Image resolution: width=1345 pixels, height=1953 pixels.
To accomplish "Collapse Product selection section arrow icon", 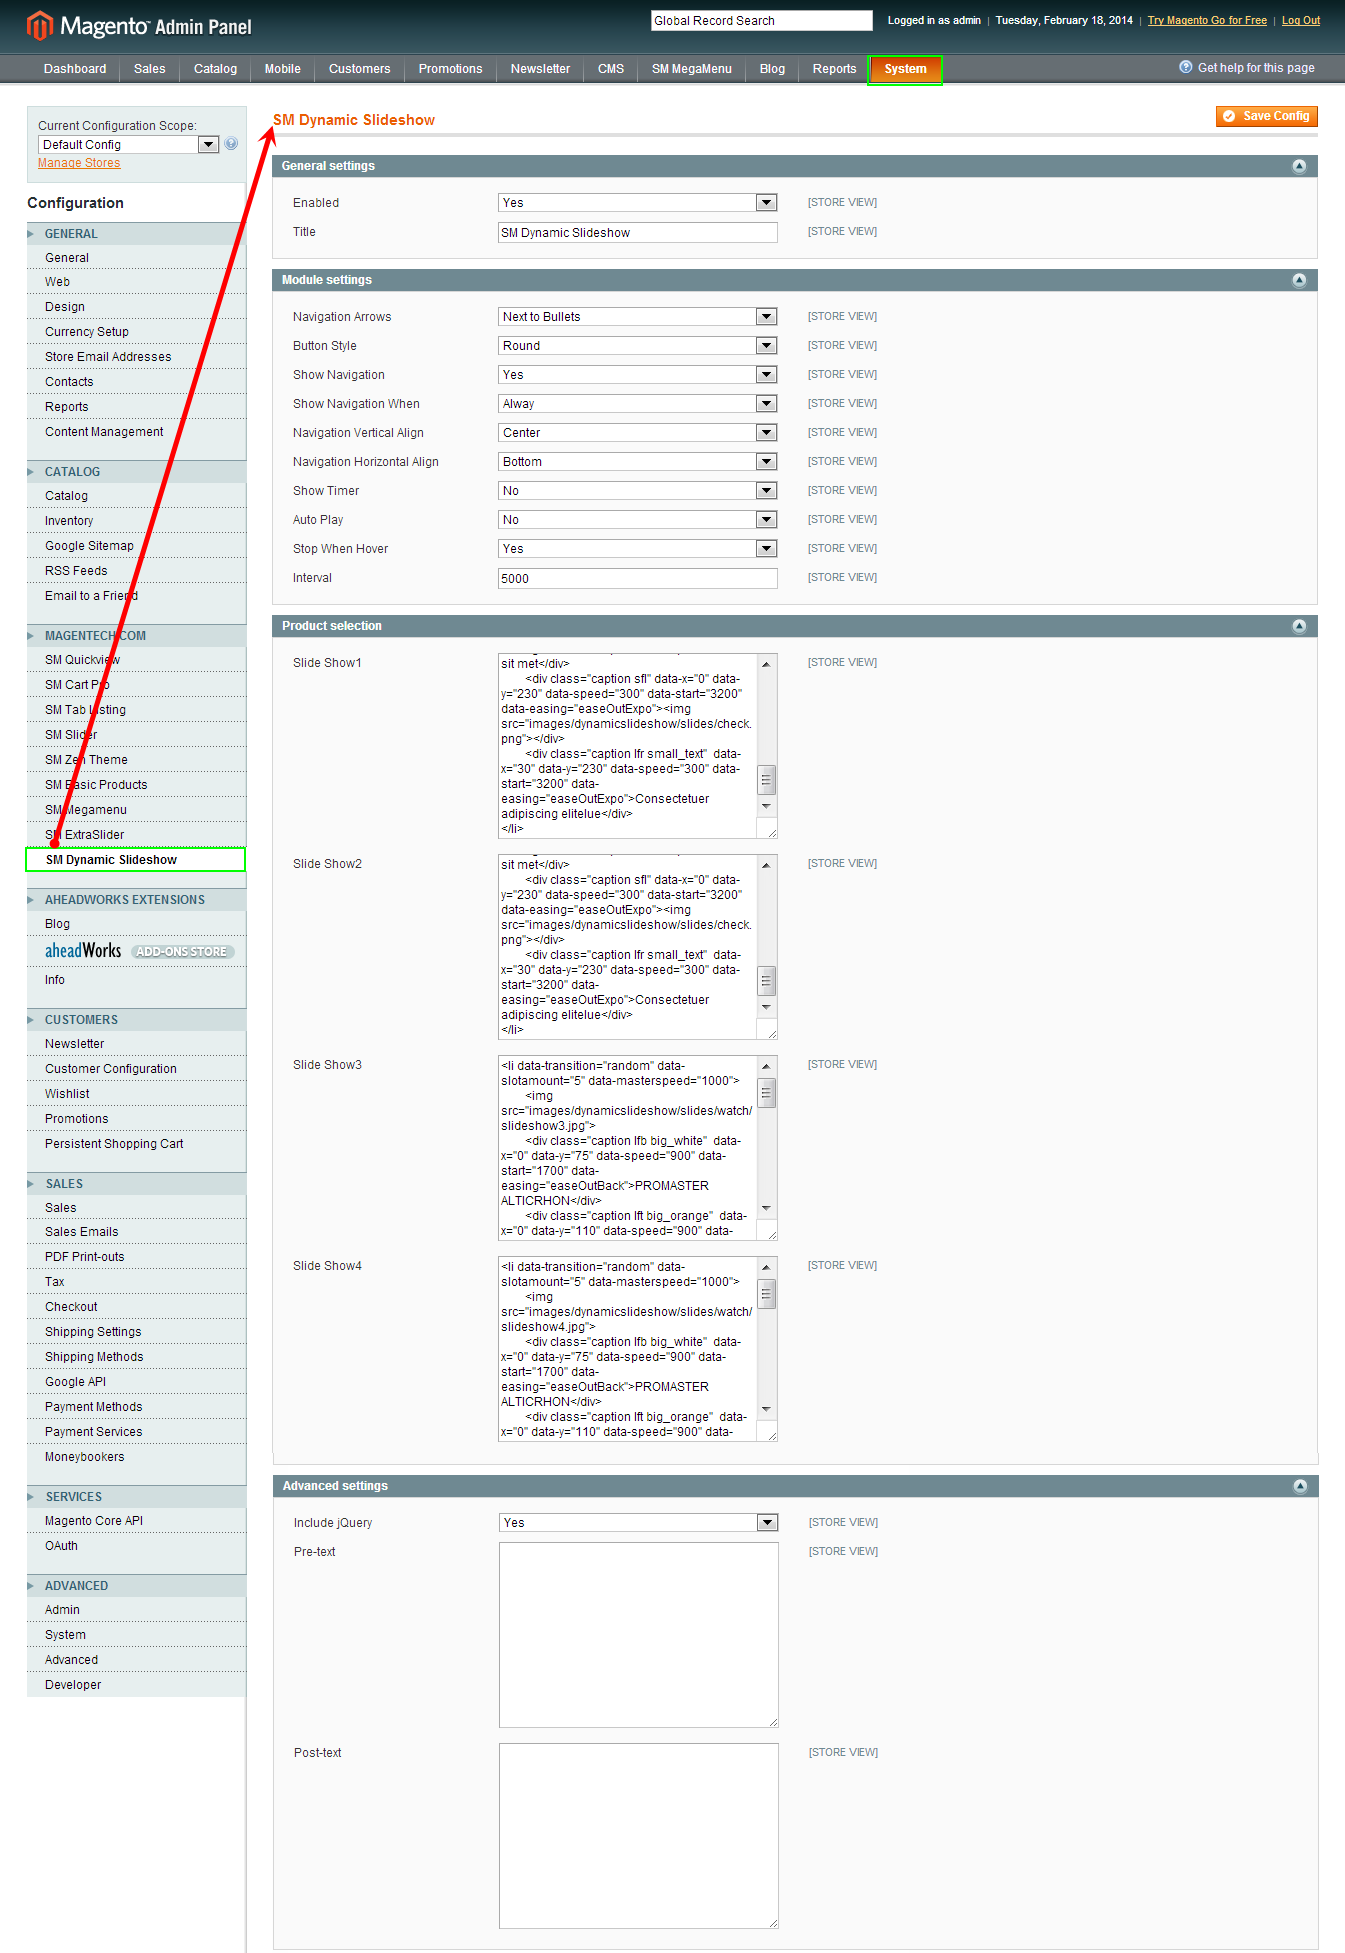I will pyautogui.click(x=1299, y=626).
